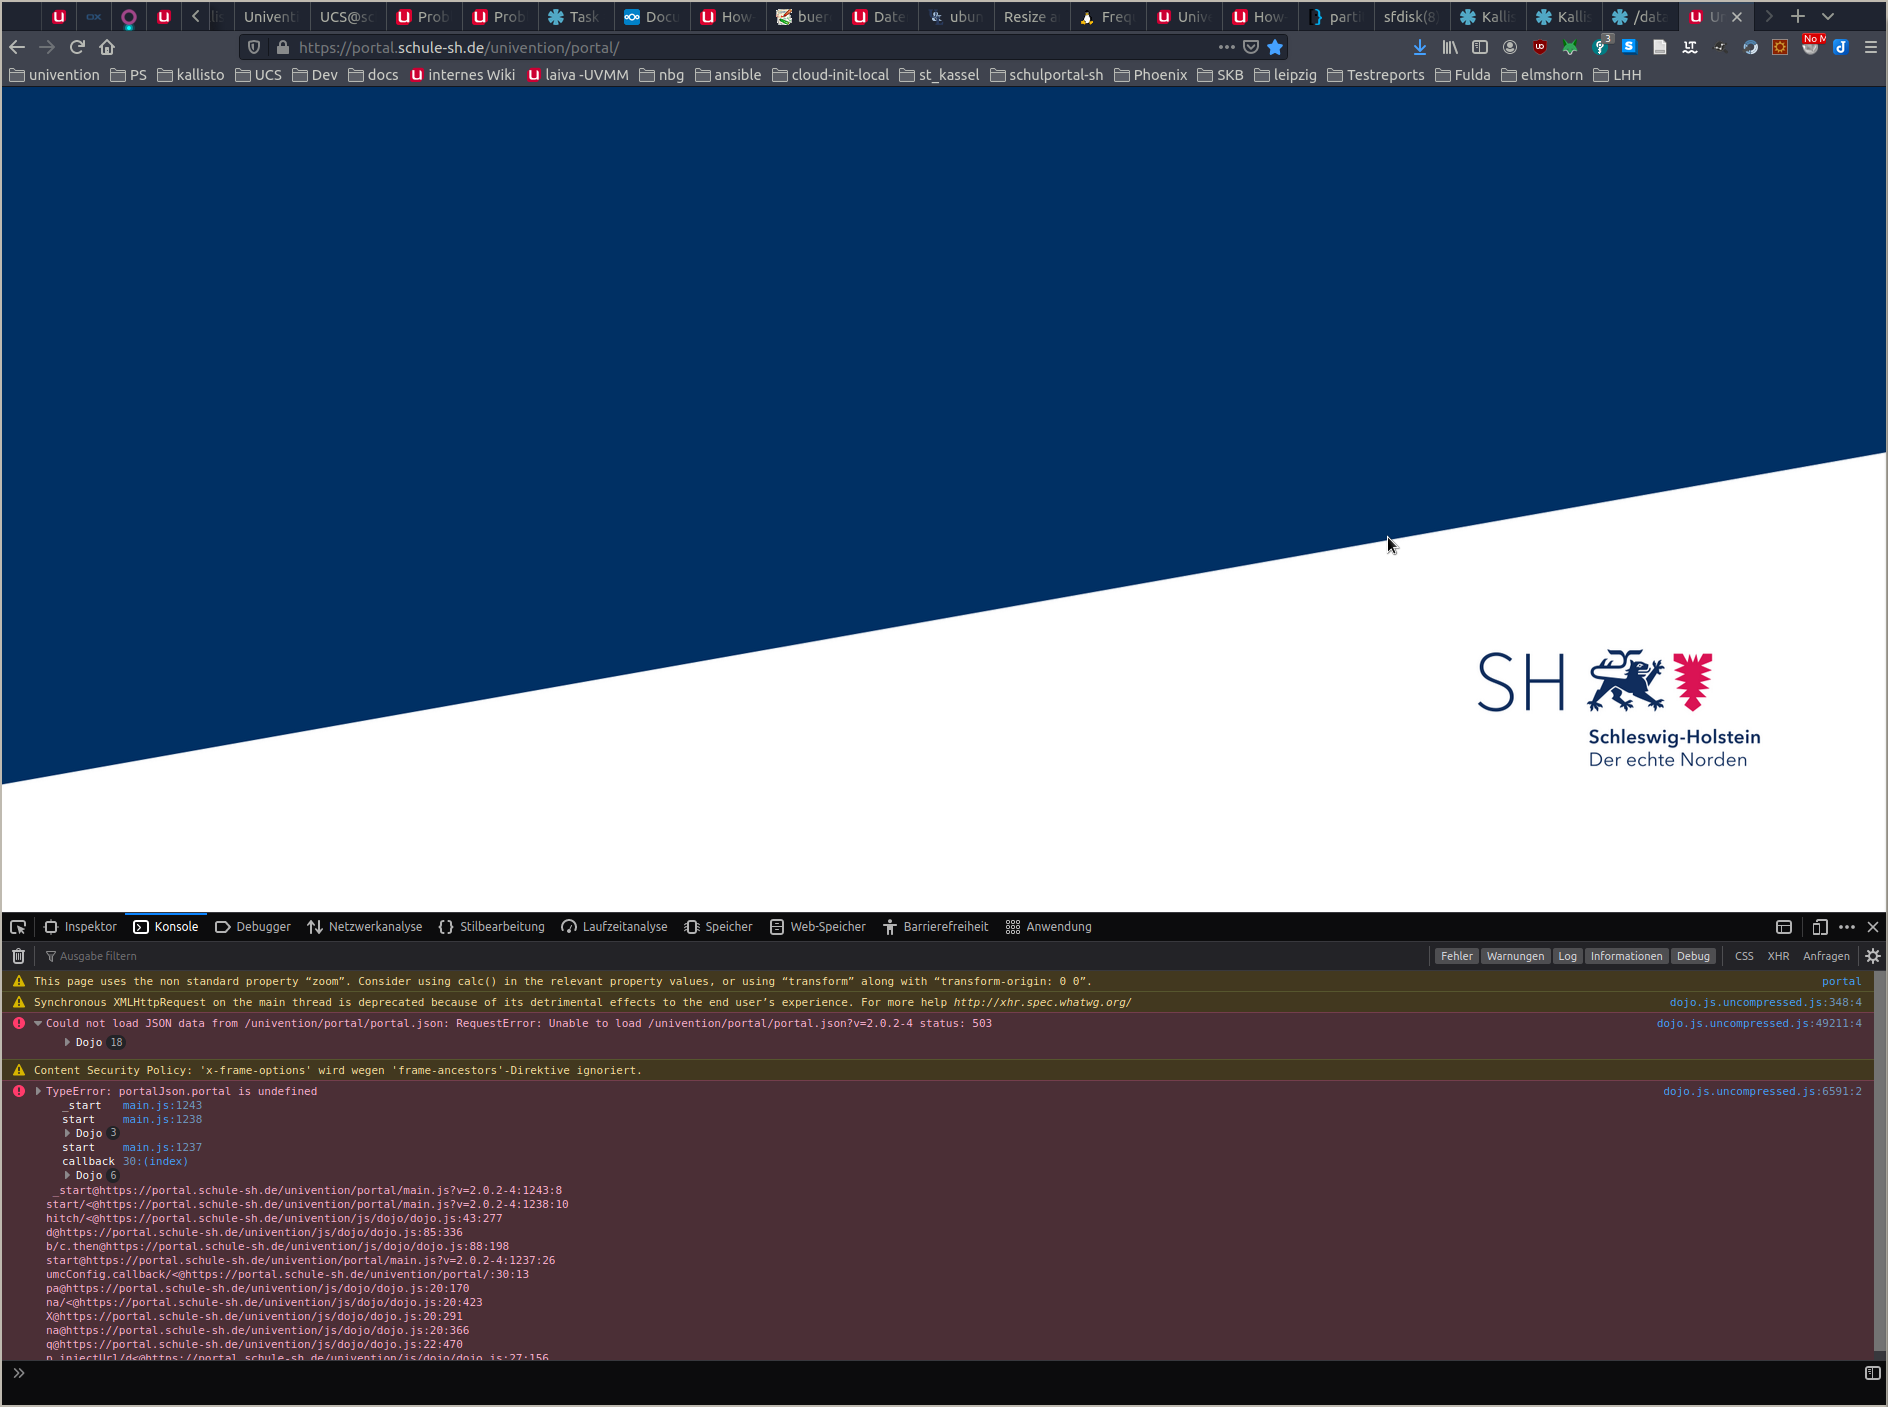Viewport: 1888px width, 1407px height.
Task: Open console settings gear icon
Action: (x=1873, y=956)
